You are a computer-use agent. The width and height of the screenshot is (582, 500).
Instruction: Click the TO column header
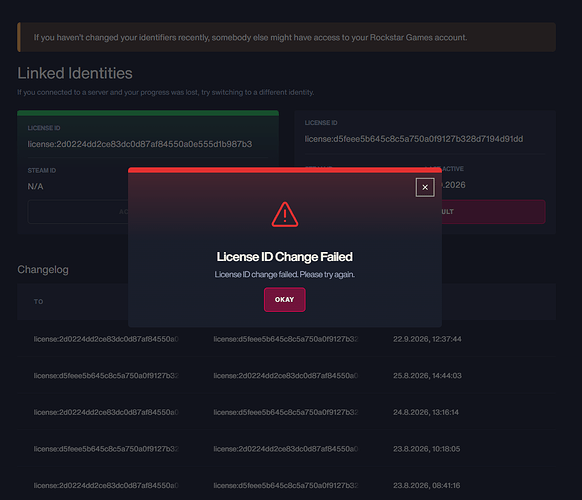pyautogui.click(x=38, y=301)
